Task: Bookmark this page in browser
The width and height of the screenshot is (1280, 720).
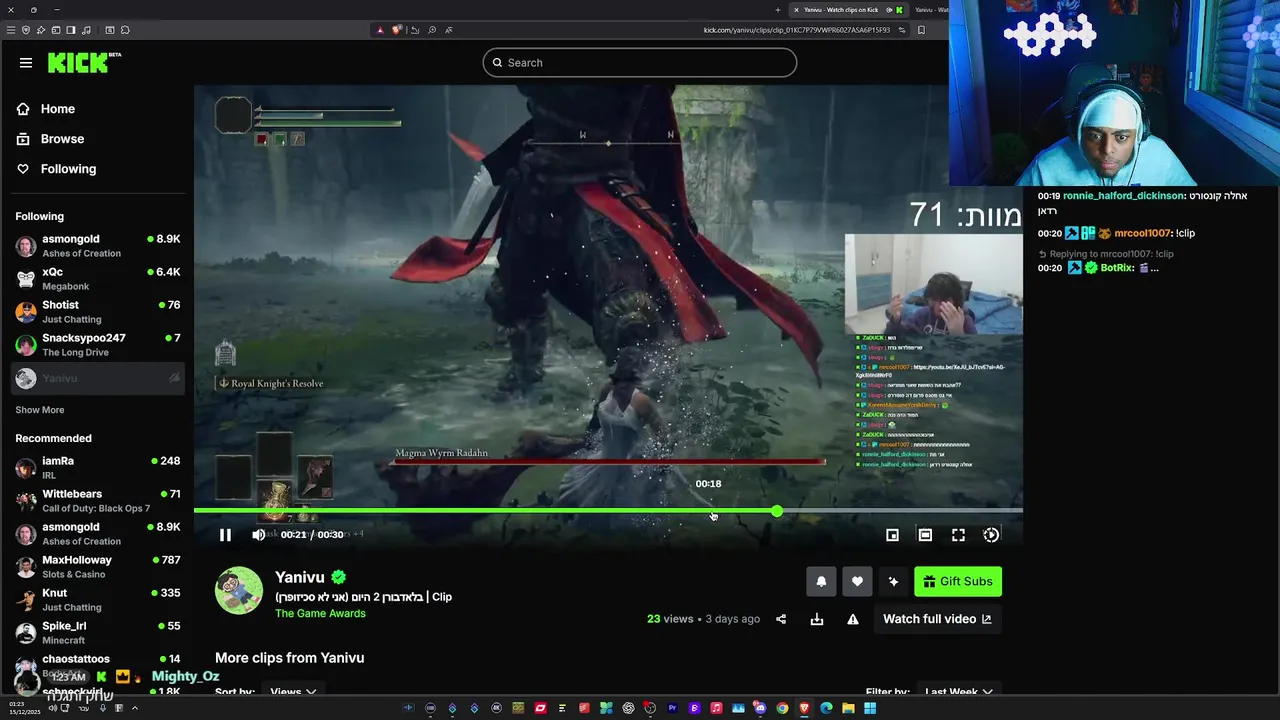Action: pos(921,30)
